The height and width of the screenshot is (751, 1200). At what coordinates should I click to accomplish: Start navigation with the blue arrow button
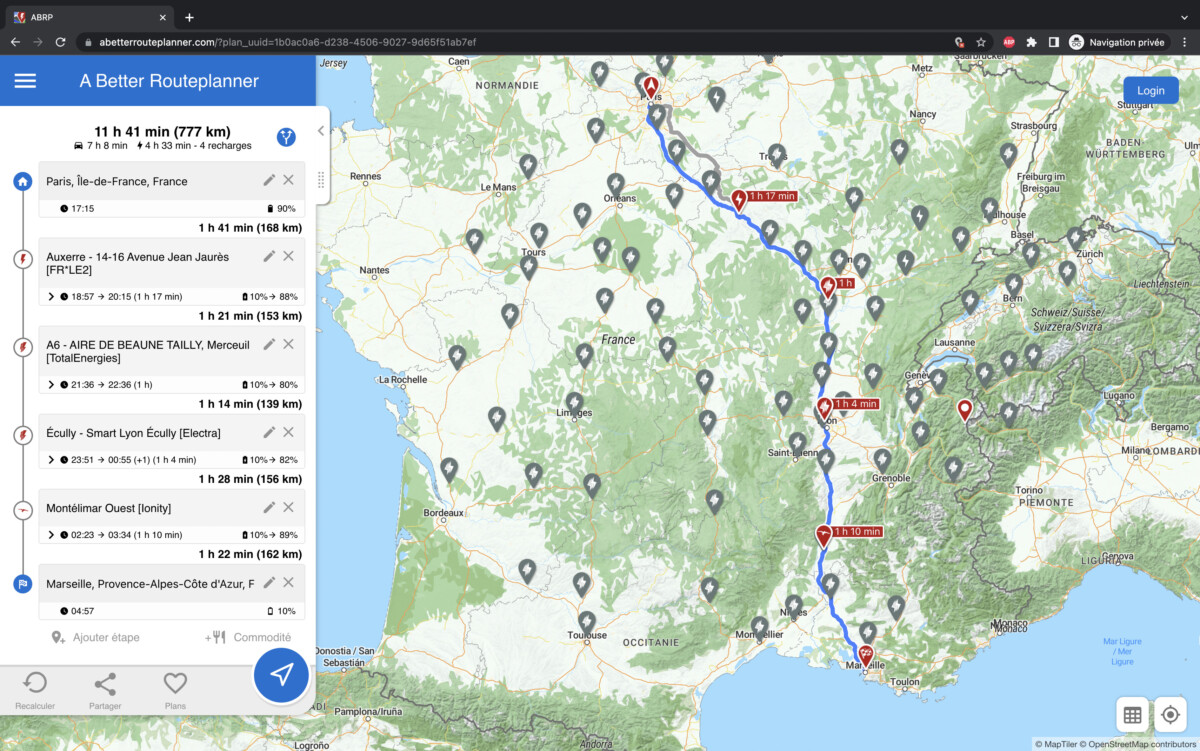pyautogui.click(x=281, y=675)
